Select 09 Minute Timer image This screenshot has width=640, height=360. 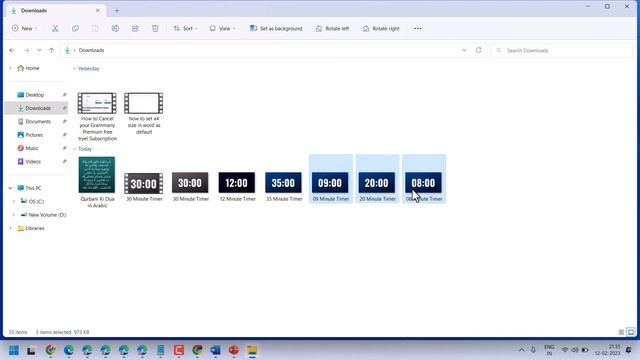(331, 179)
